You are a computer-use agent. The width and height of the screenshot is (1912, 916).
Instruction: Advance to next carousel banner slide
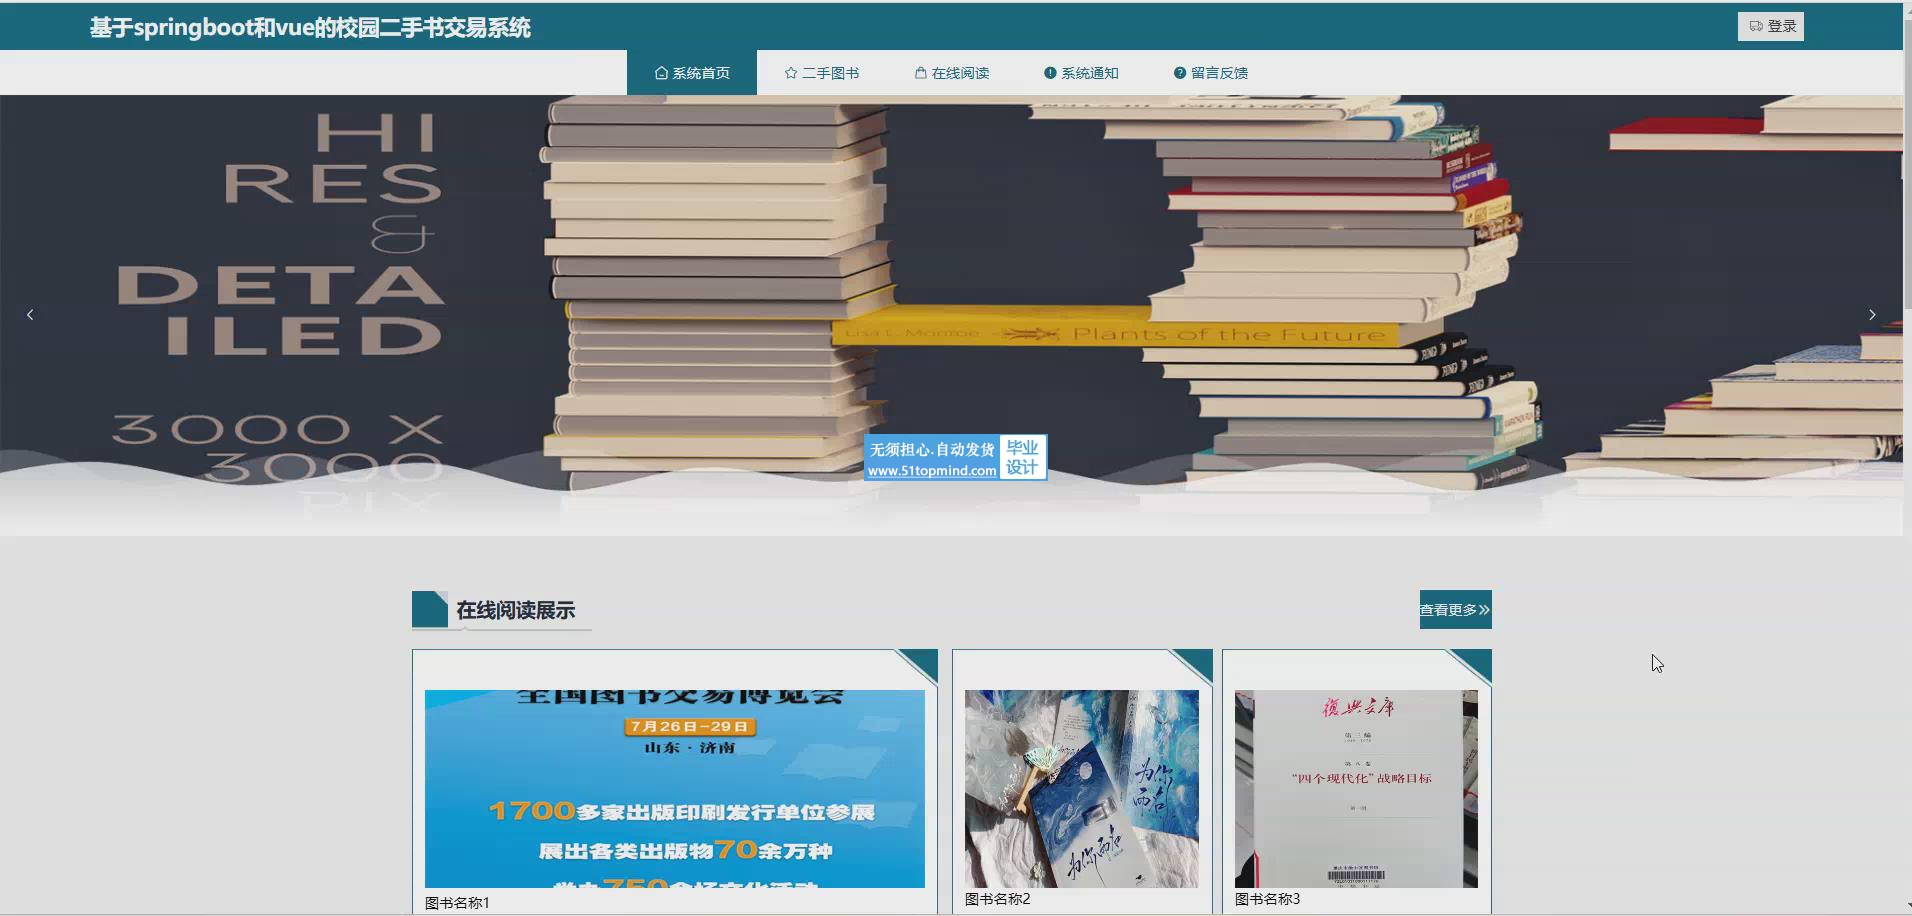1872,315
